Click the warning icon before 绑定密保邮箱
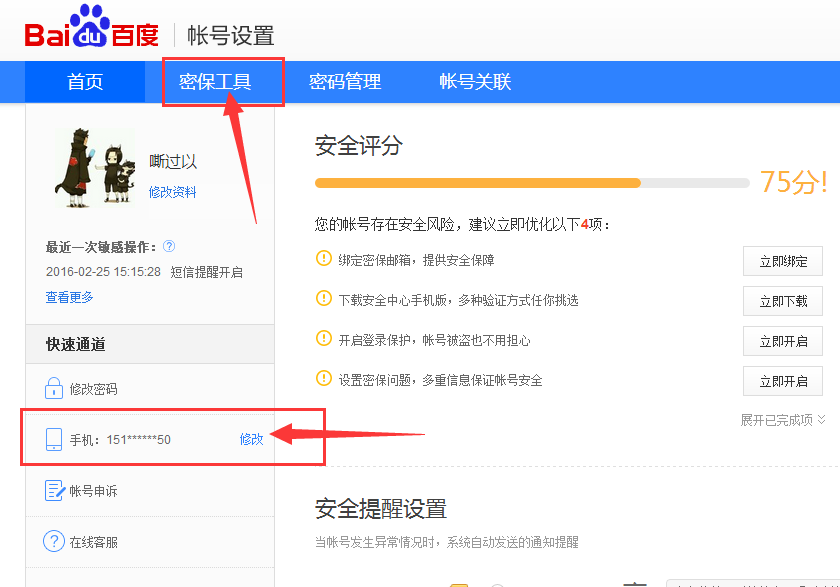Screen dimensions: 840x587 pyautogui.click(x=323, y=260)
